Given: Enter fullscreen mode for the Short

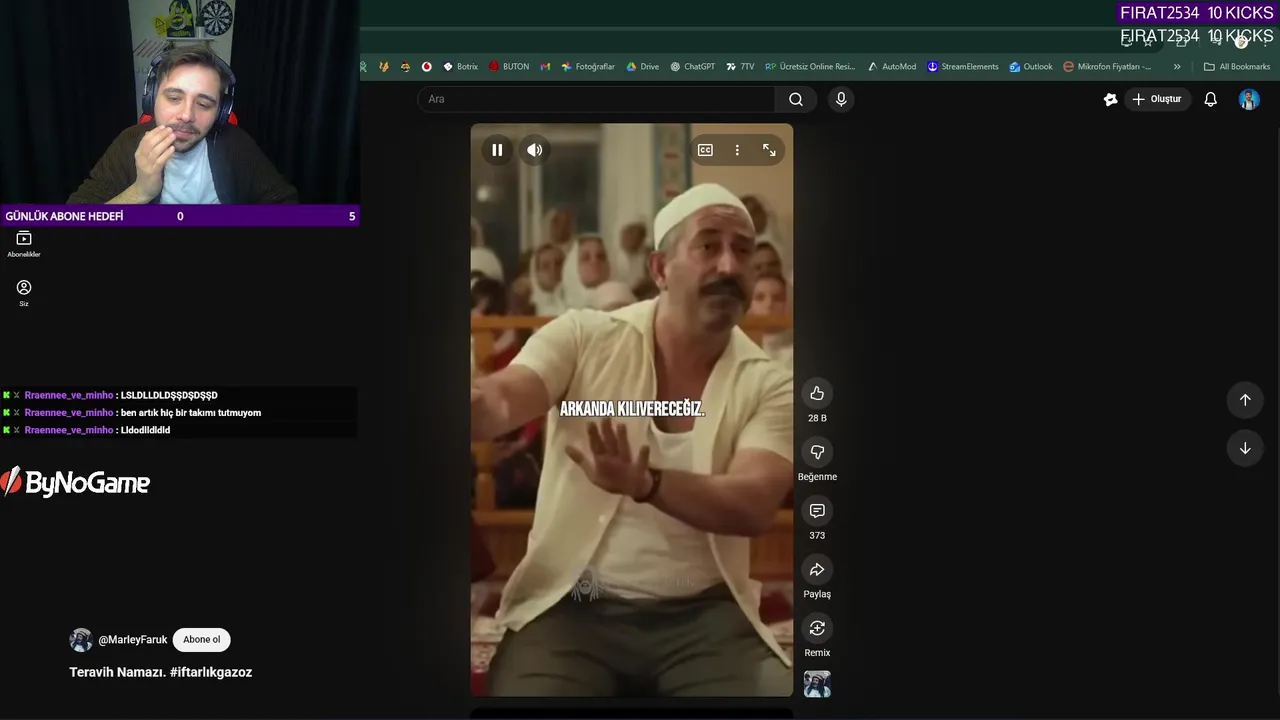Looking at the screenshot, I should (x=769, y=150).
